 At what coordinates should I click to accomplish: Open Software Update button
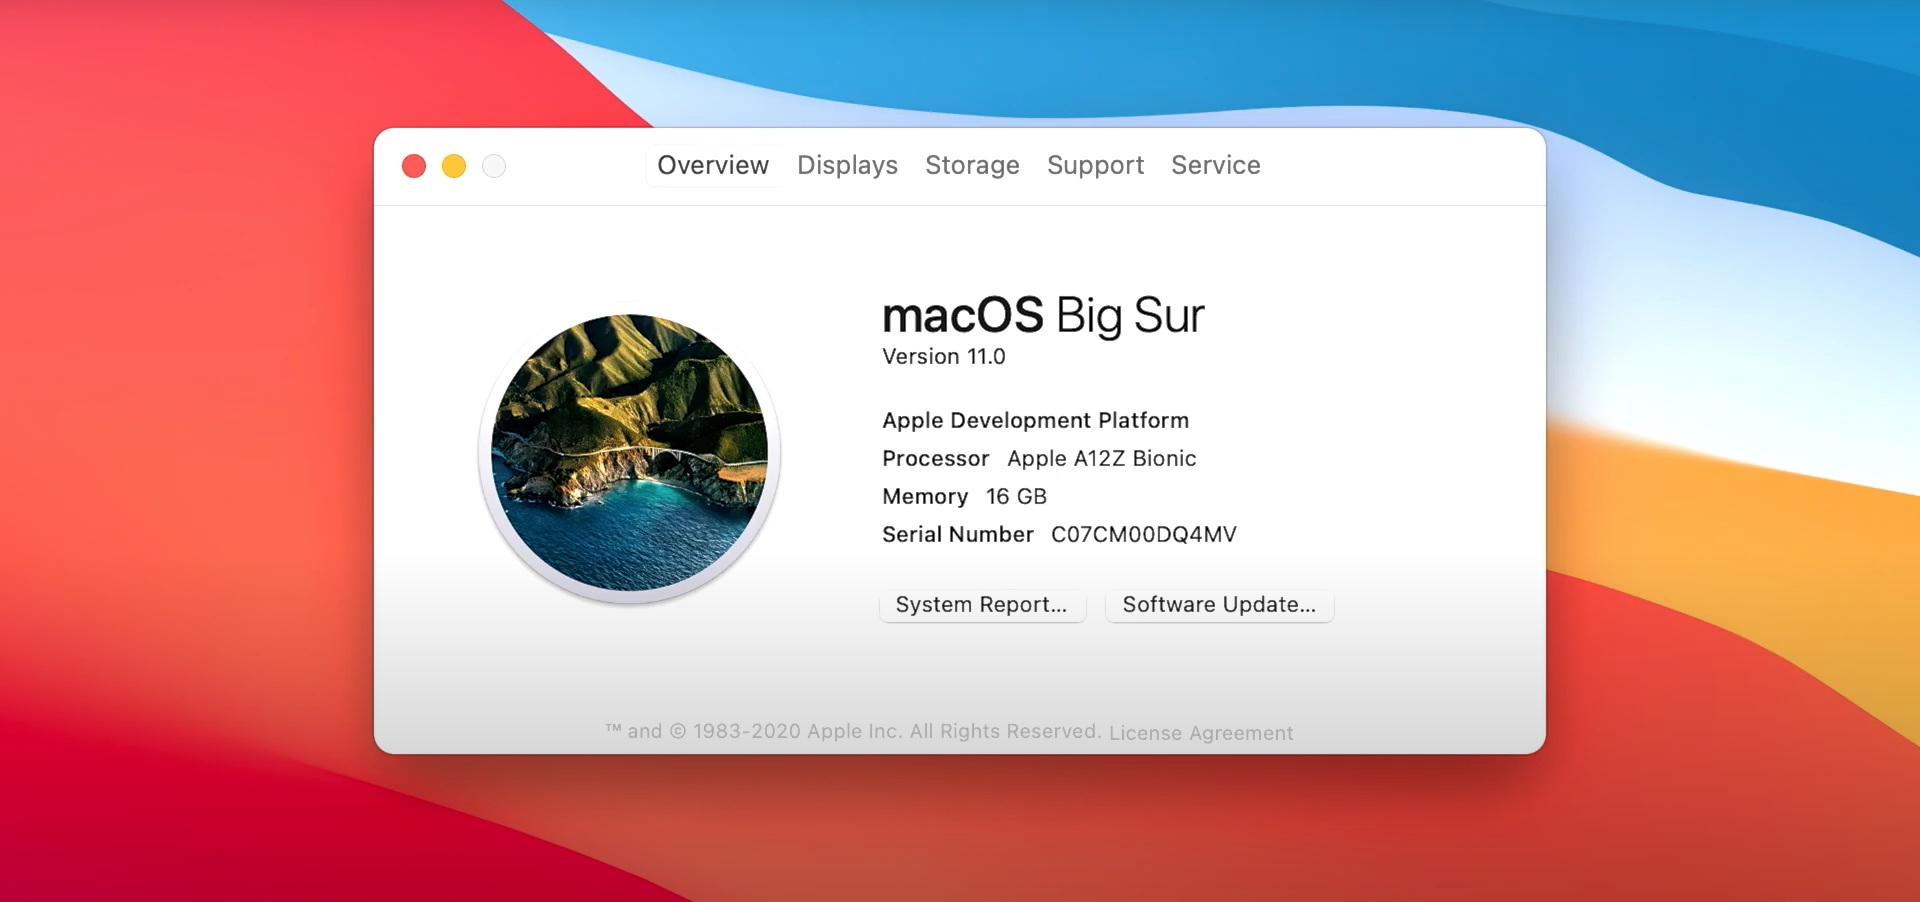pyautogui.click(x=1219, y=605)
